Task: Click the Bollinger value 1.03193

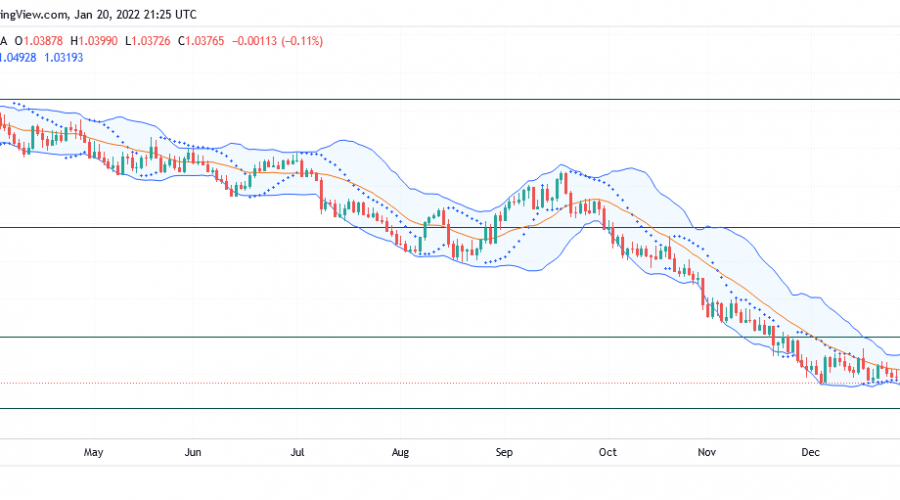Action: click(x=64, y=58)
